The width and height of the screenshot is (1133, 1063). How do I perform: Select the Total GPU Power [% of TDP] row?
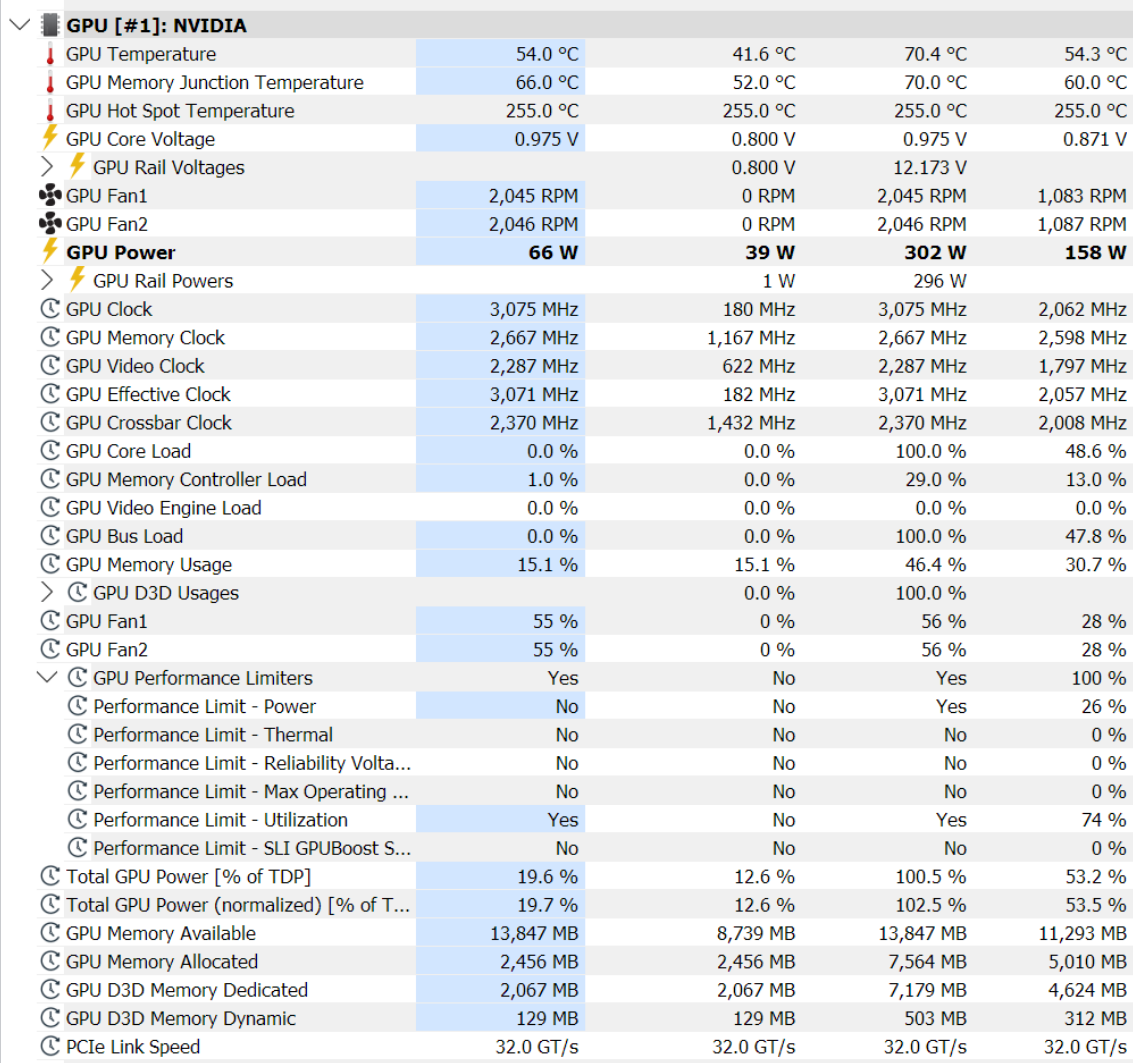(x=188, y=877)
